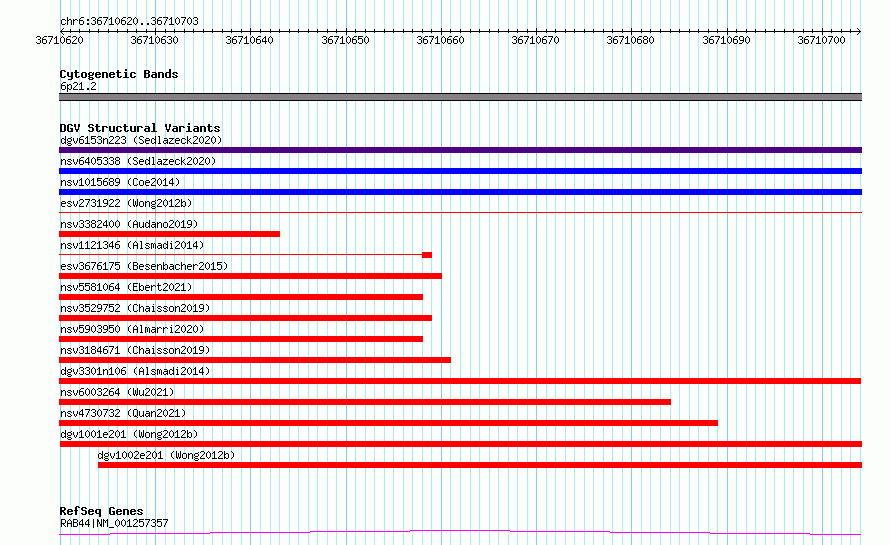Screen dimensions: 890x545
Task: Select the 6p21.2 band label
Action: [x=78, y=86]
